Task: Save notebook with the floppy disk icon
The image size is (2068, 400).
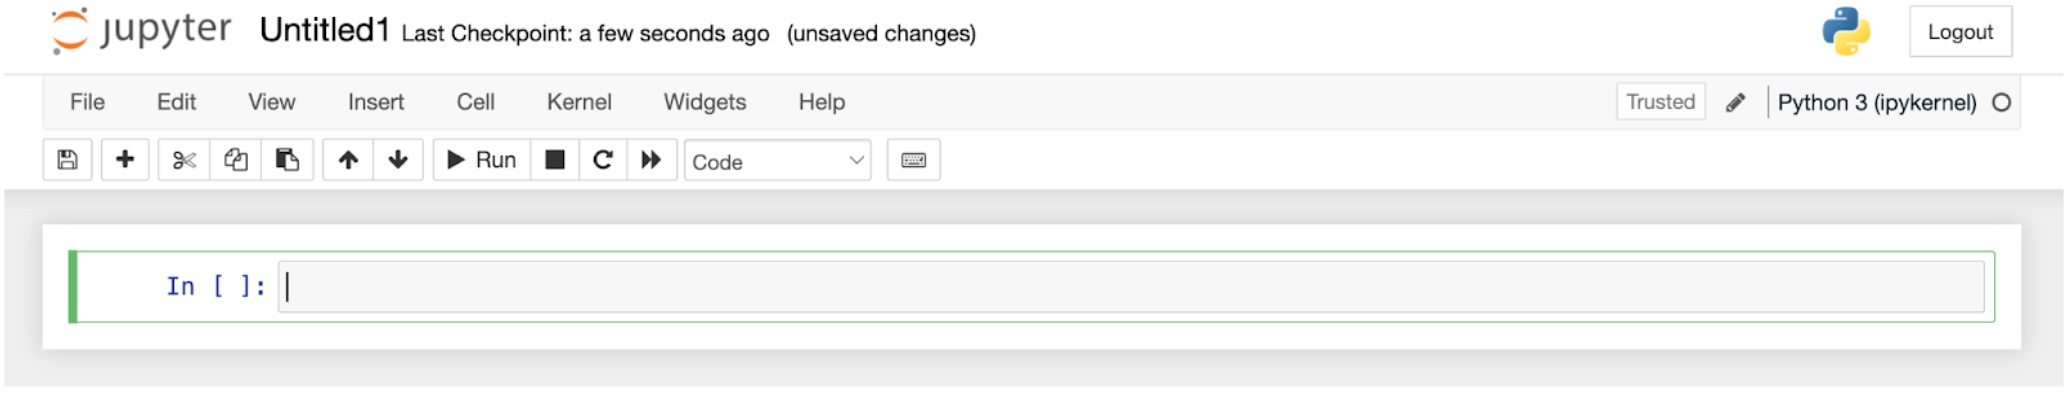Action: 68,160
